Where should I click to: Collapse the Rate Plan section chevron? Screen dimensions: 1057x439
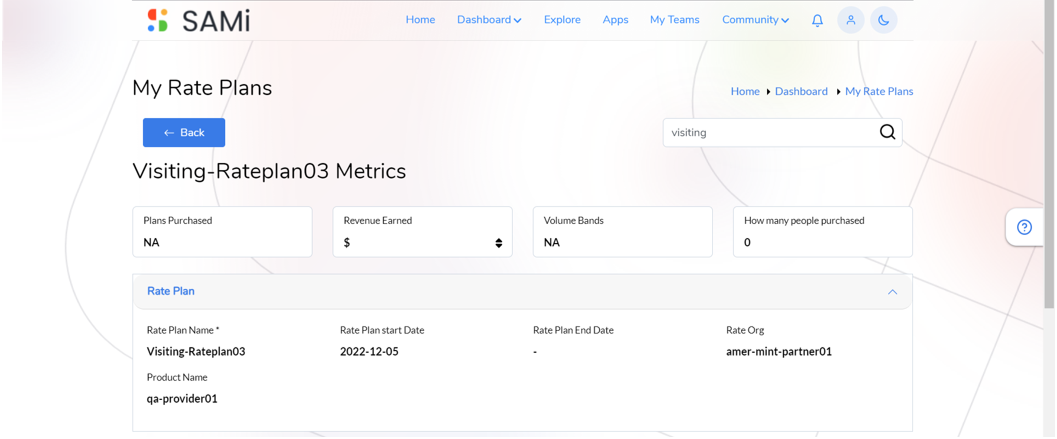click(893, 292)
